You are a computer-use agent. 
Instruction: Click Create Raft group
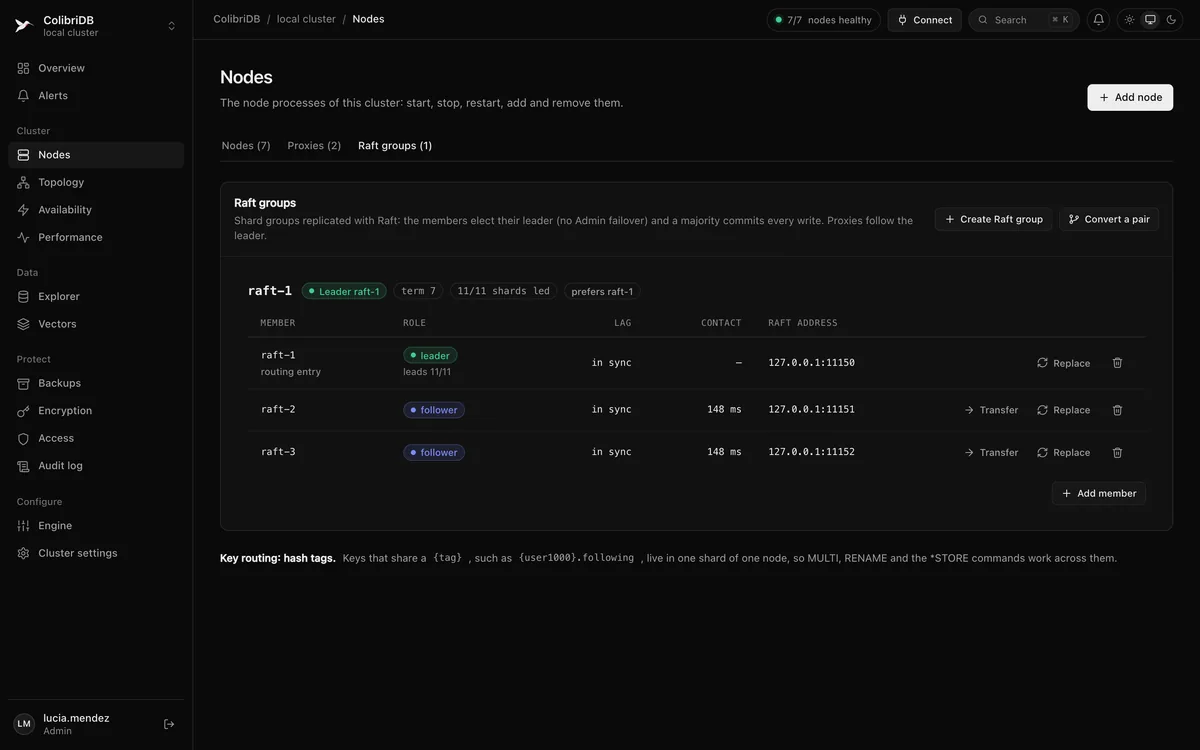(x=993, y=219)
